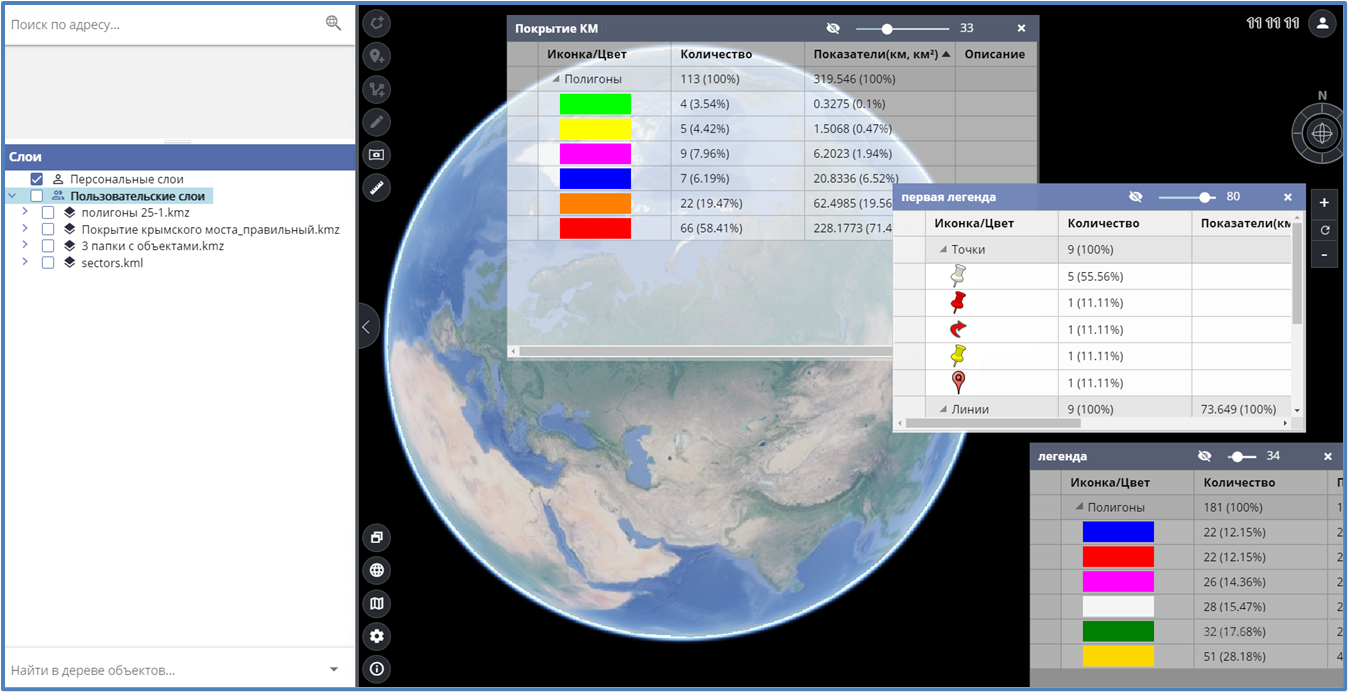Open the settings gear in map toolbar
Screen dimensions: 1348x692
pyautogui.click(x=377, y=636)
